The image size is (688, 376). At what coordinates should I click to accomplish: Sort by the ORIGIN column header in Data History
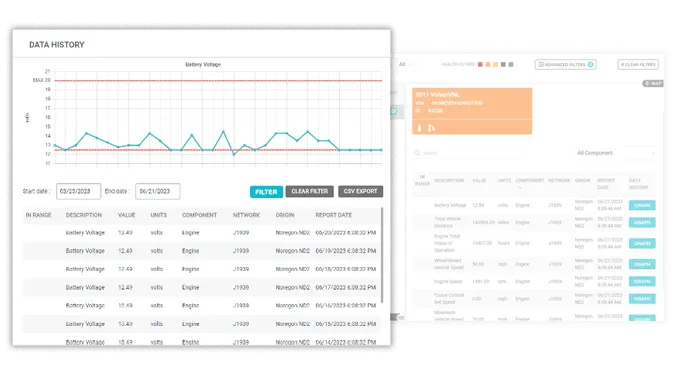pyautogui.click(x=285, y=215)
